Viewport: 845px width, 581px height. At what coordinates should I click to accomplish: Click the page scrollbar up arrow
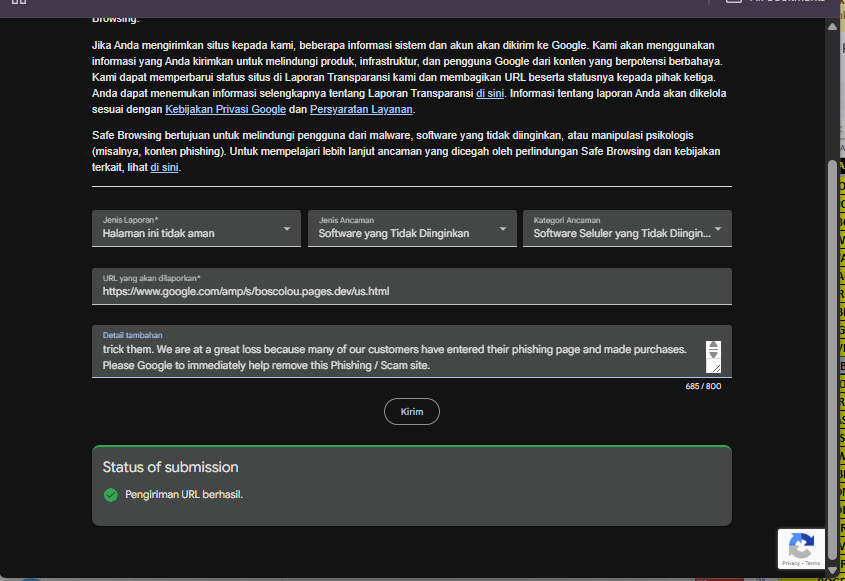(832, 26)
